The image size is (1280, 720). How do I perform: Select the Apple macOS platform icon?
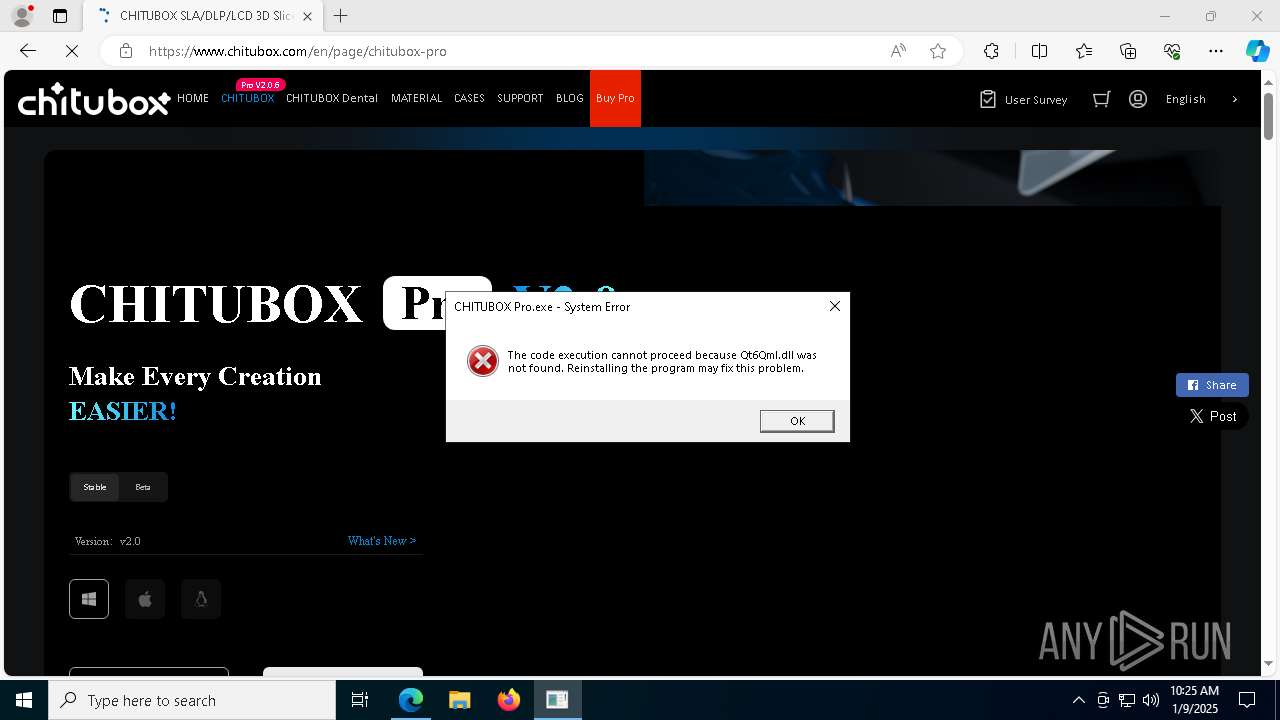click(x=145, y=599)
